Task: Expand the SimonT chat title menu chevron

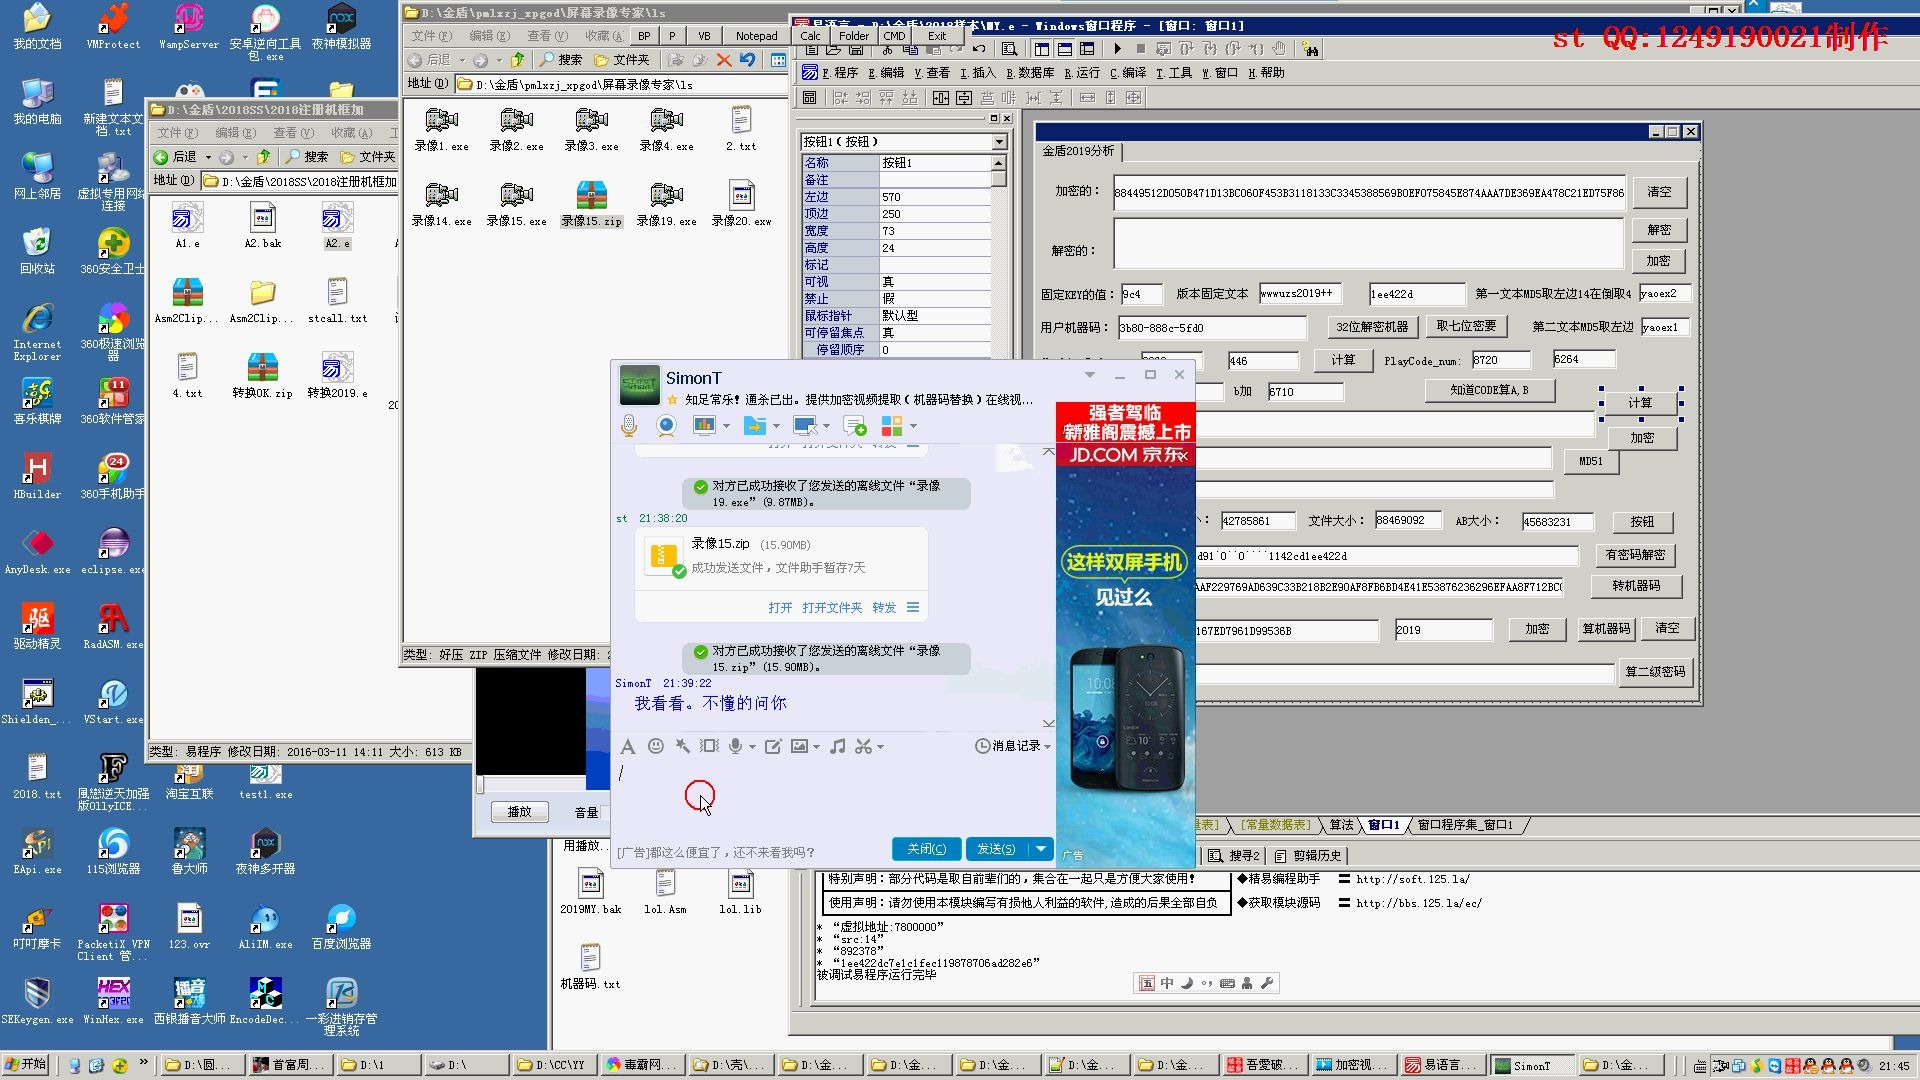Action: coord(1090,375)
